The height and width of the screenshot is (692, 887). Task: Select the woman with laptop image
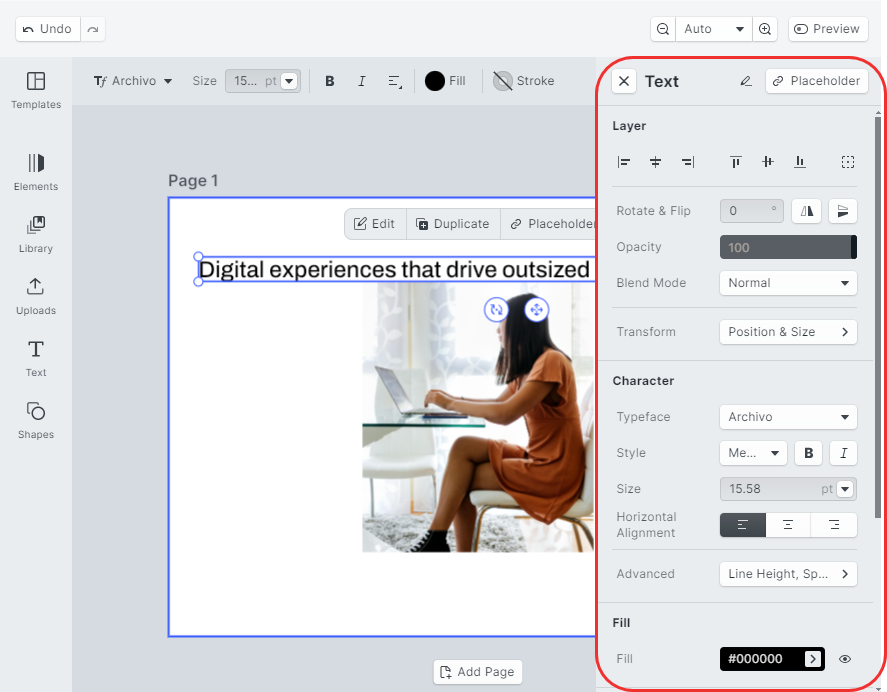[479, 417]
